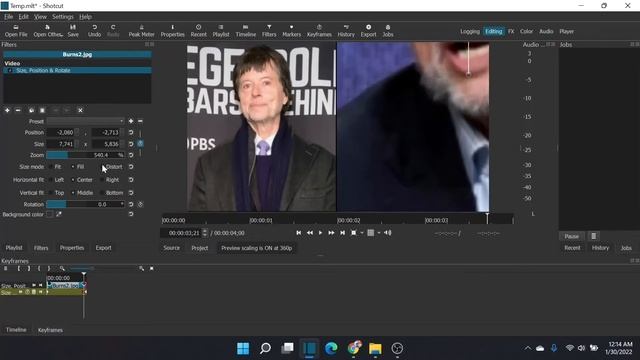The height and width of the screenshot is (360, 640).
Task: Toggle the keyframes stopwatch for Size
Action: click(x=140, y=144)
